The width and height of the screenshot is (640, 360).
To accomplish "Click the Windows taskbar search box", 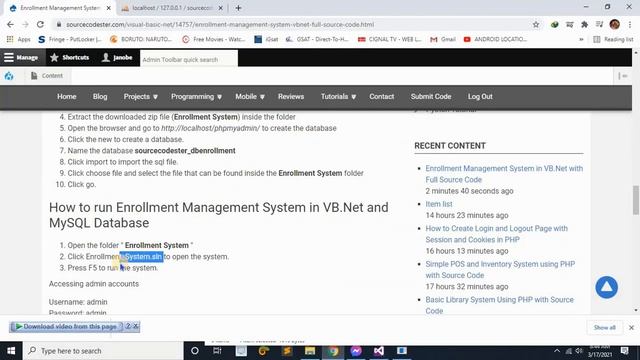I will click(103, 351).
